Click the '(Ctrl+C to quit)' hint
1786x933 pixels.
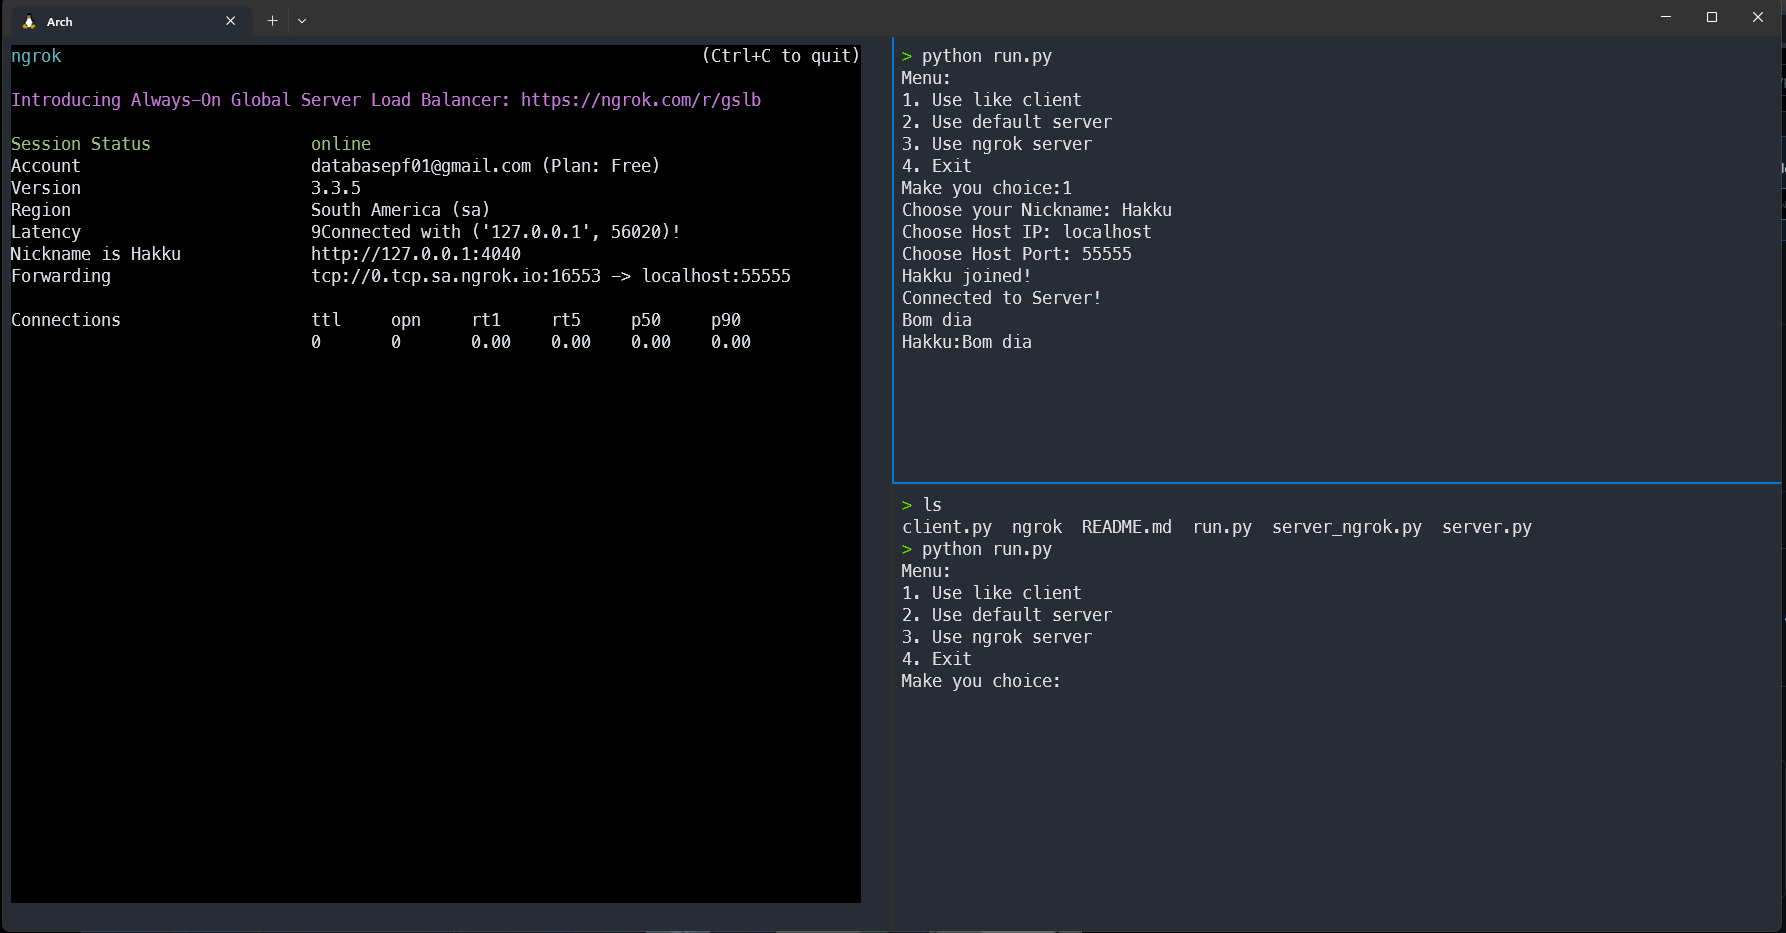781,56
